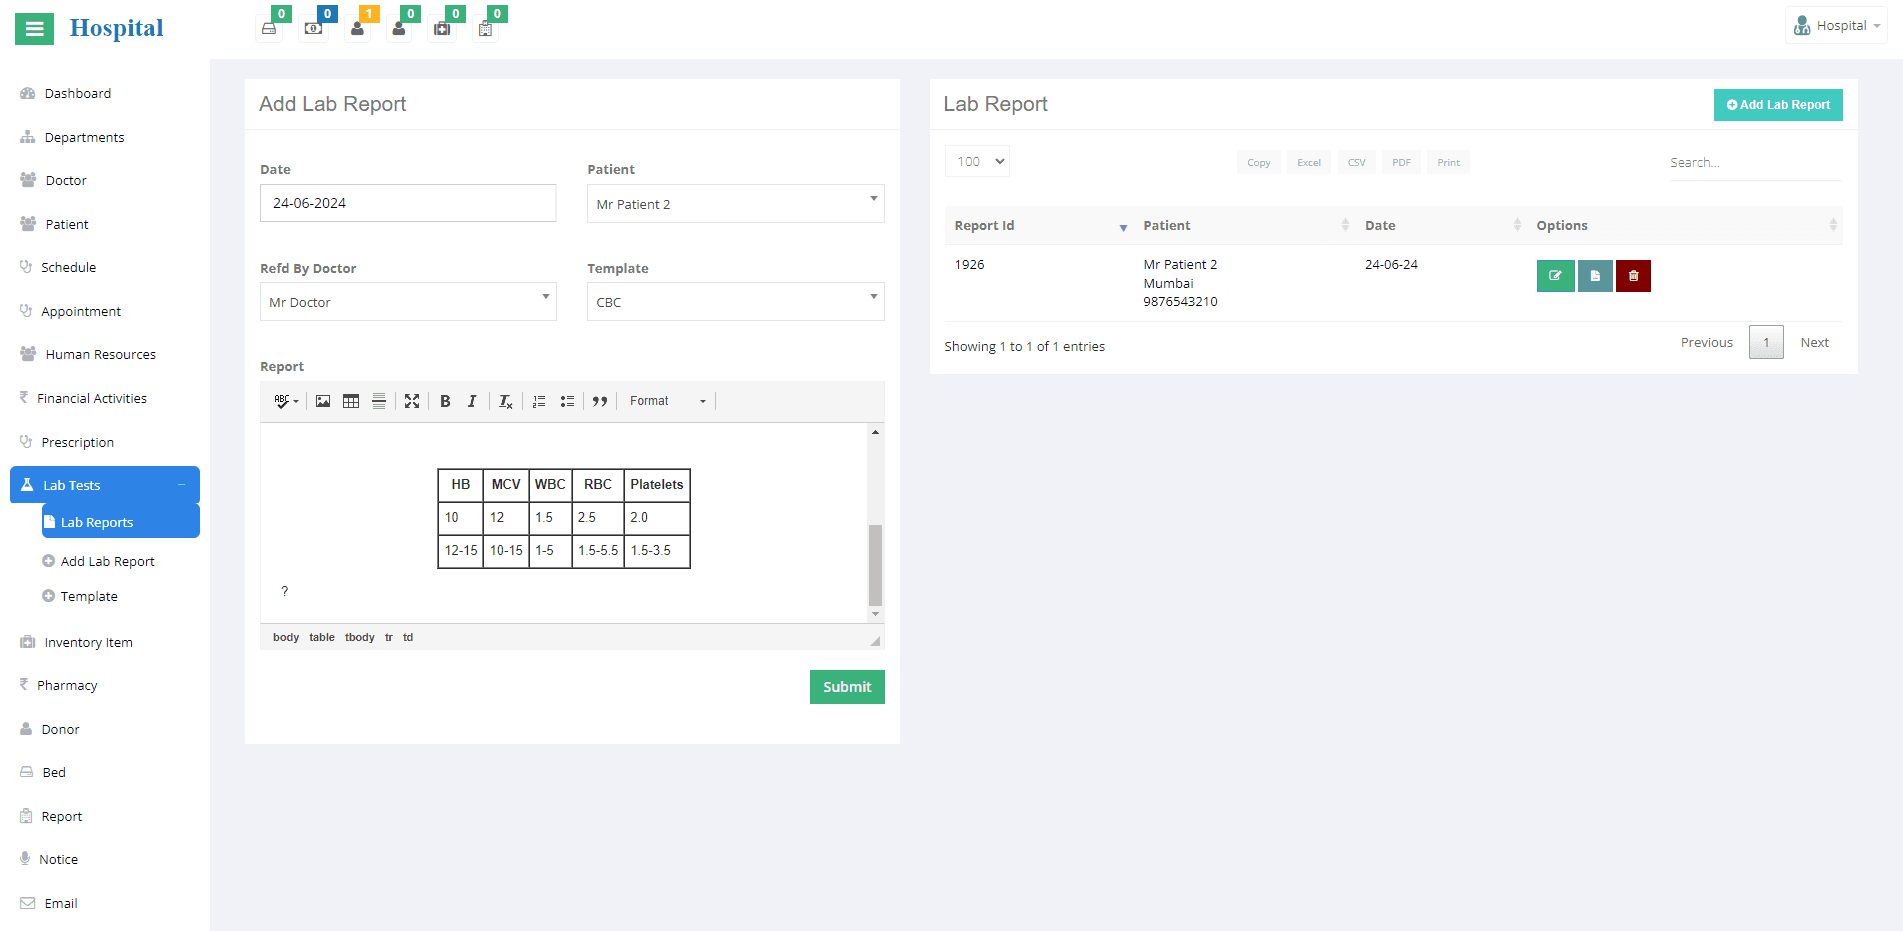Open the Patient dropdown
The image size is (1903, 931).
pyautogui.click(x=735, y=204)
